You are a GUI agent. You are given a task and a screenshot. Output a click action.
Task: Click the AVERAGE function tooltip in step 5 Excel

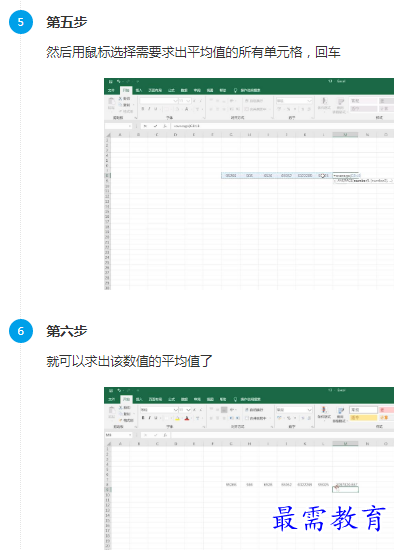click(363, 181)
